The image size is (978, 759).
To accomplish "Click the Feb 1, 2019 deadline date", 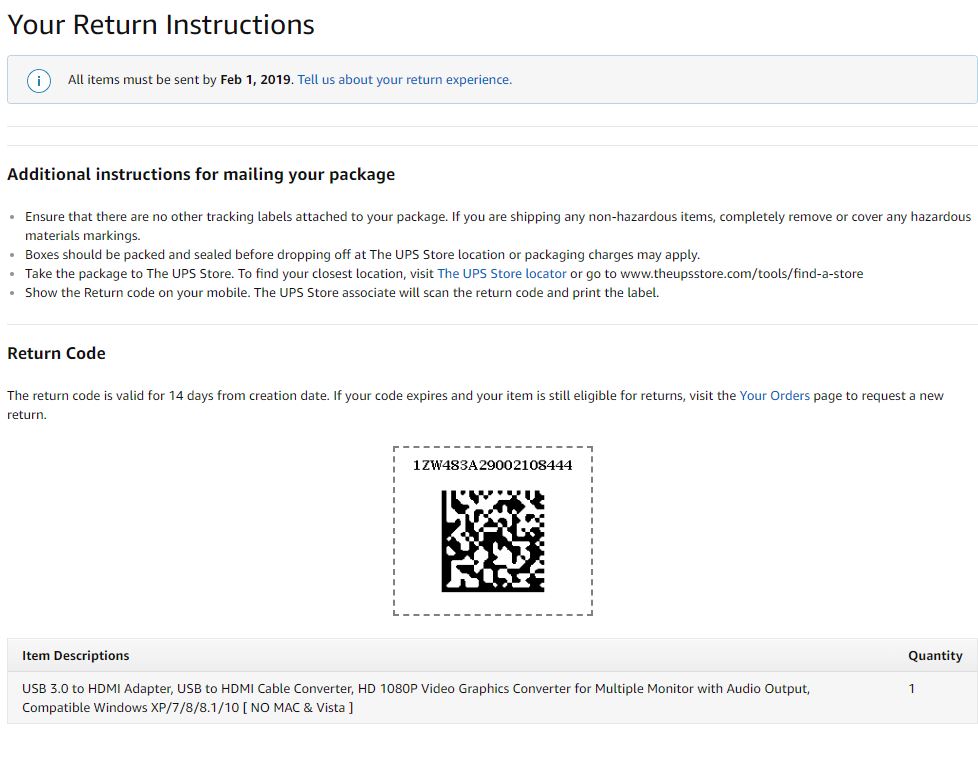I will coord(256,80).
